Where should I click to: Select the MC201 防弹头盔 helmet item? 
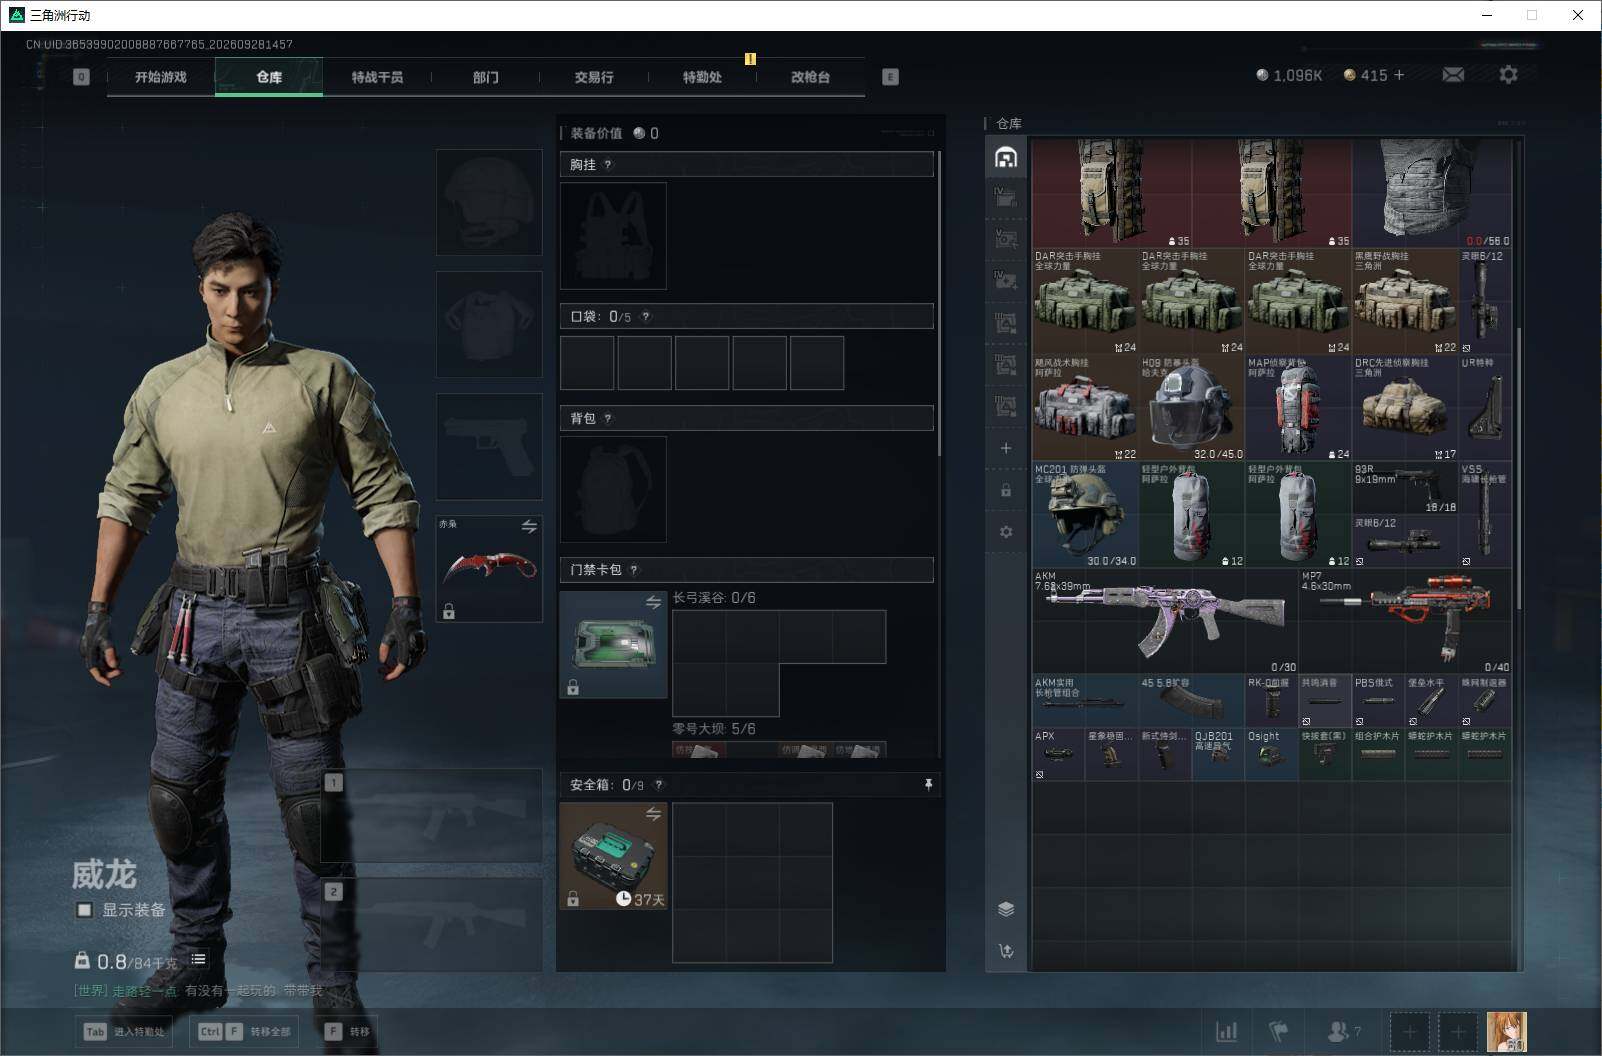click(x=1085, y=514)
